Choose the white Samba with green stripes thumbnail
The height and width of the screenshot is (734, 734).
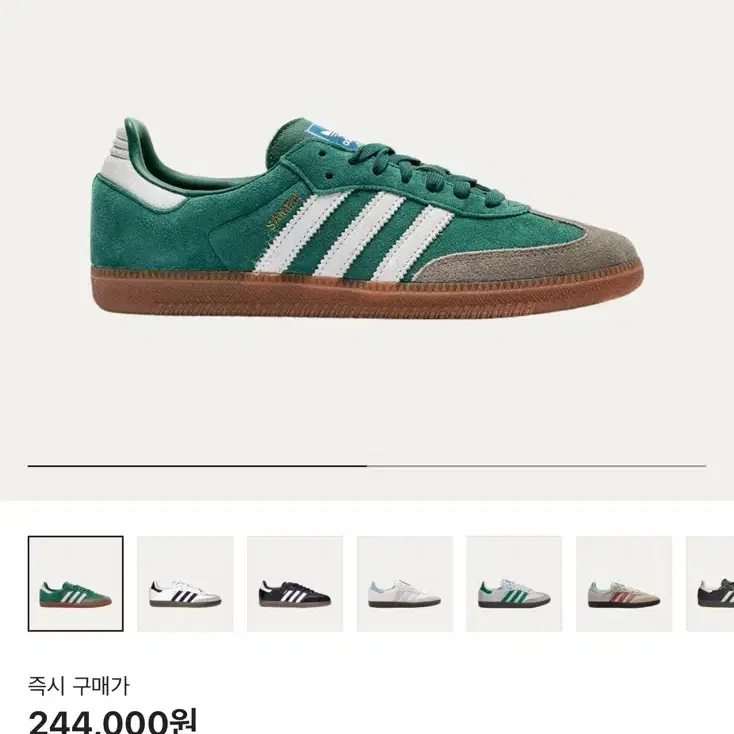pos(514,584)
